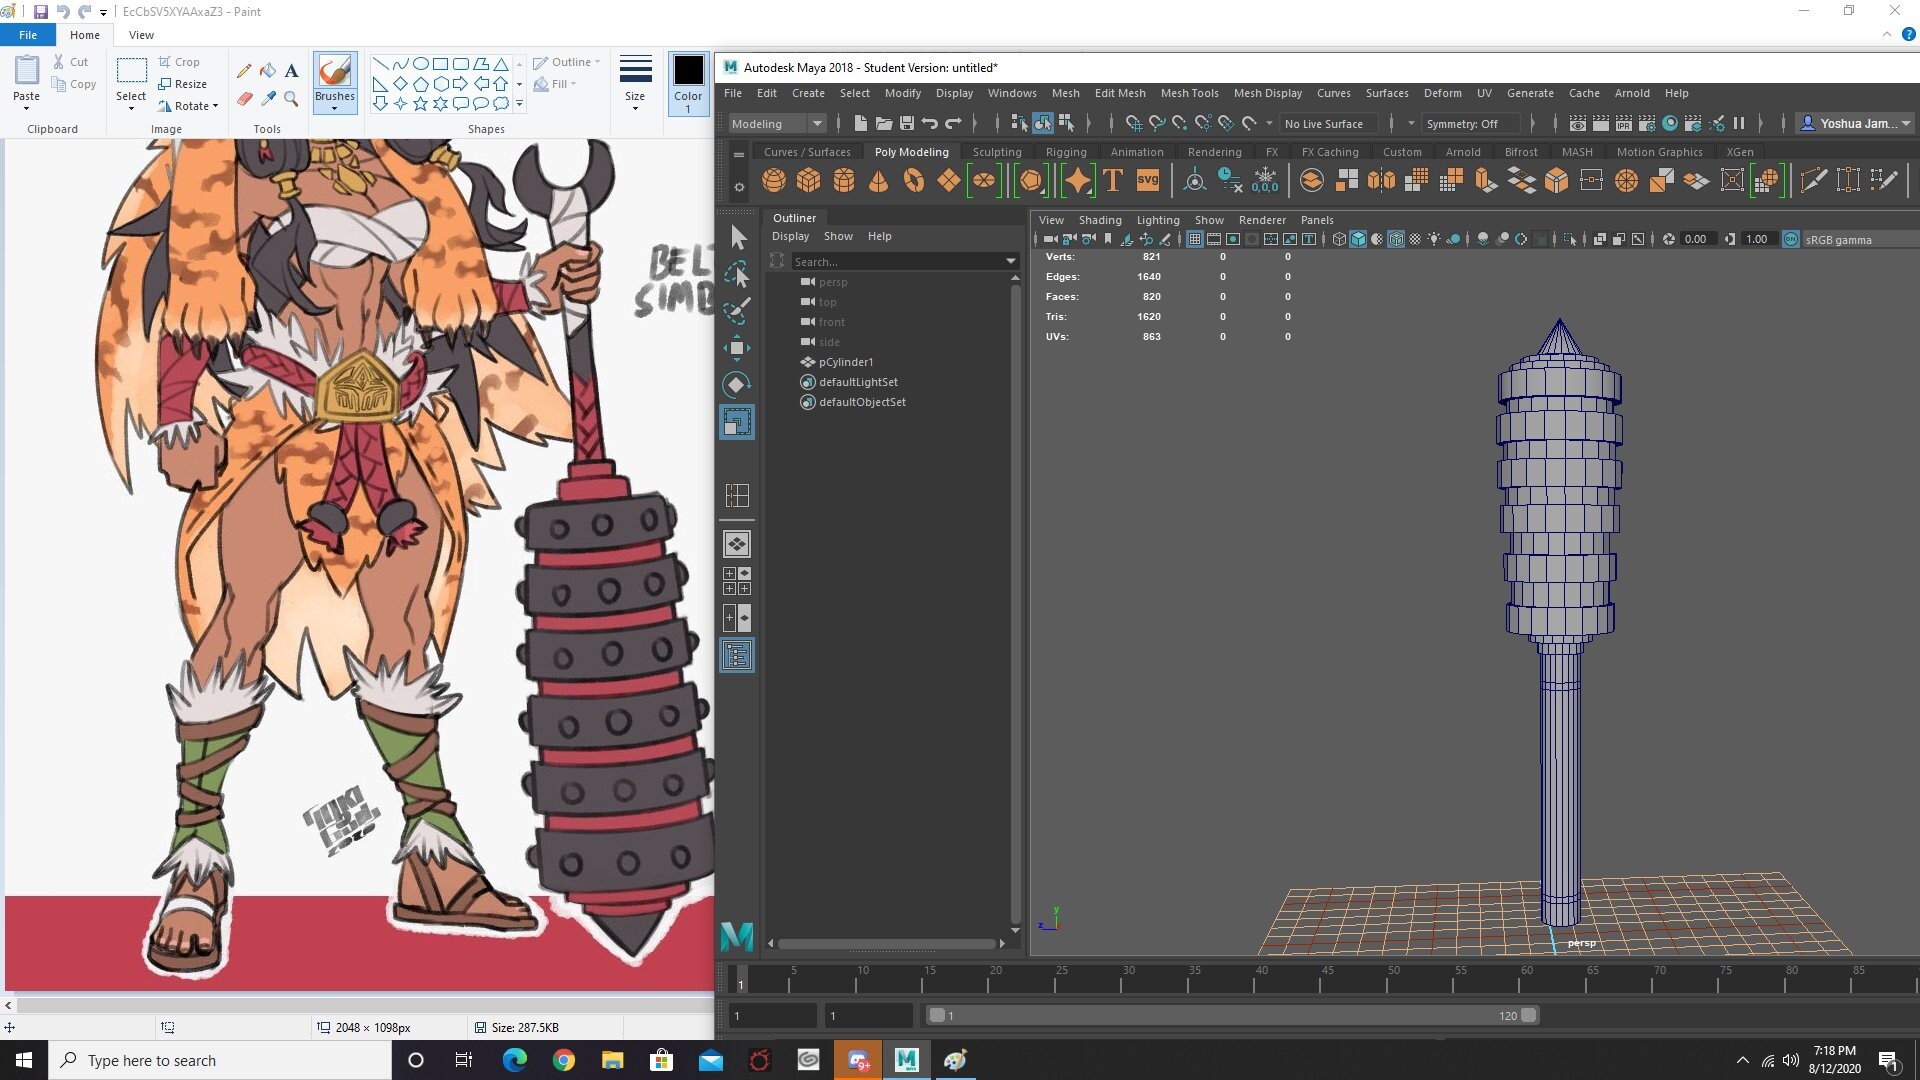Pick the Eraser tool in Paint
The height and width of the screenshot is (1080, 1920).
pyautogui.click(x=244, y=98)
